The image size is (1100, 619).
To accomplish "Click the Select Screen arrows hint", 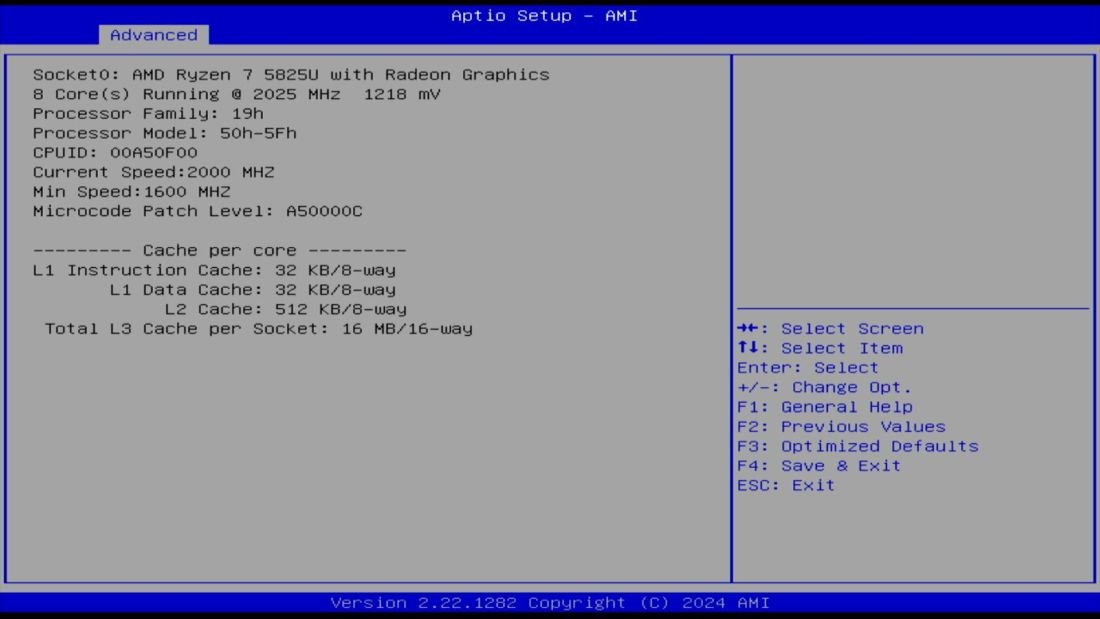I will pos(831,328).
